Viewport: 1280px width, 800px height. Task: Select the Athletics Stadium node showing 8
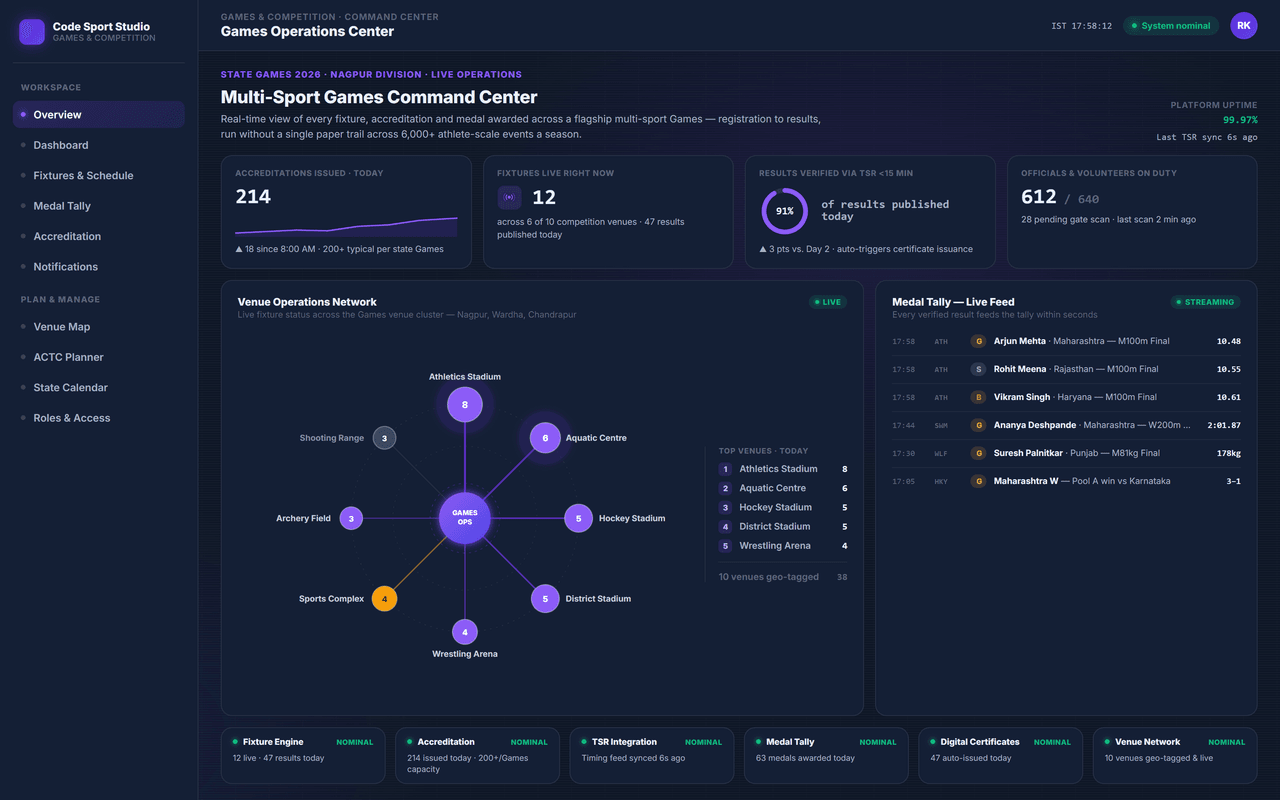[x=465, y=405]
